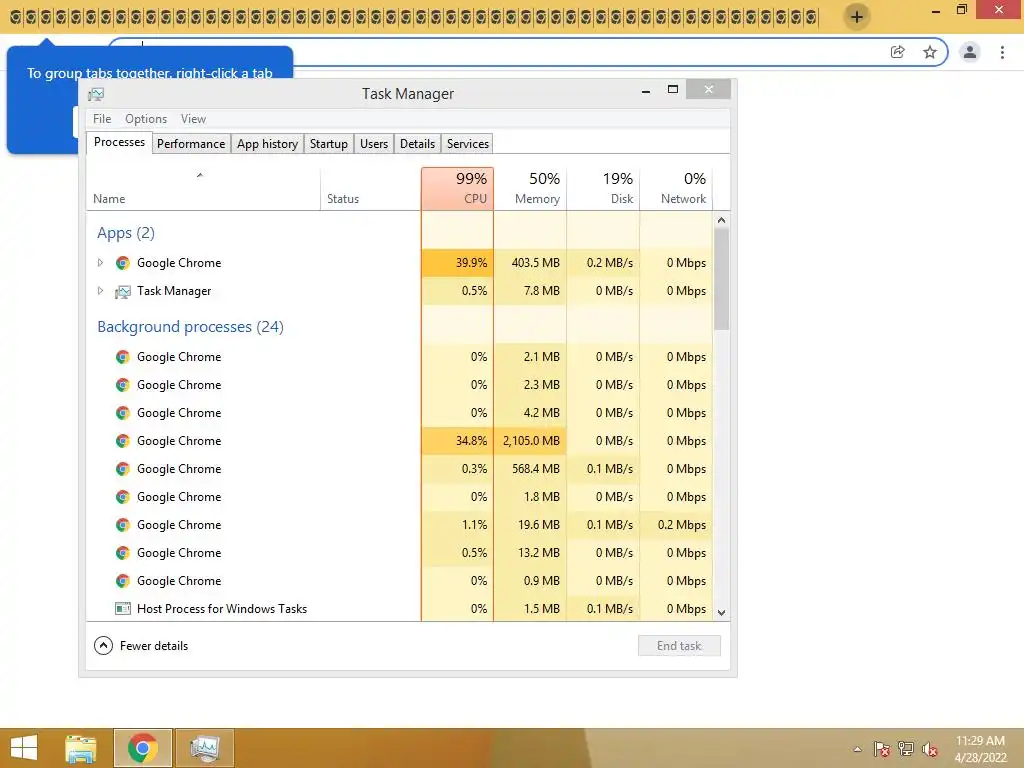
Task: Click the process list scrollbar thumb
Action: click(721, 280)
